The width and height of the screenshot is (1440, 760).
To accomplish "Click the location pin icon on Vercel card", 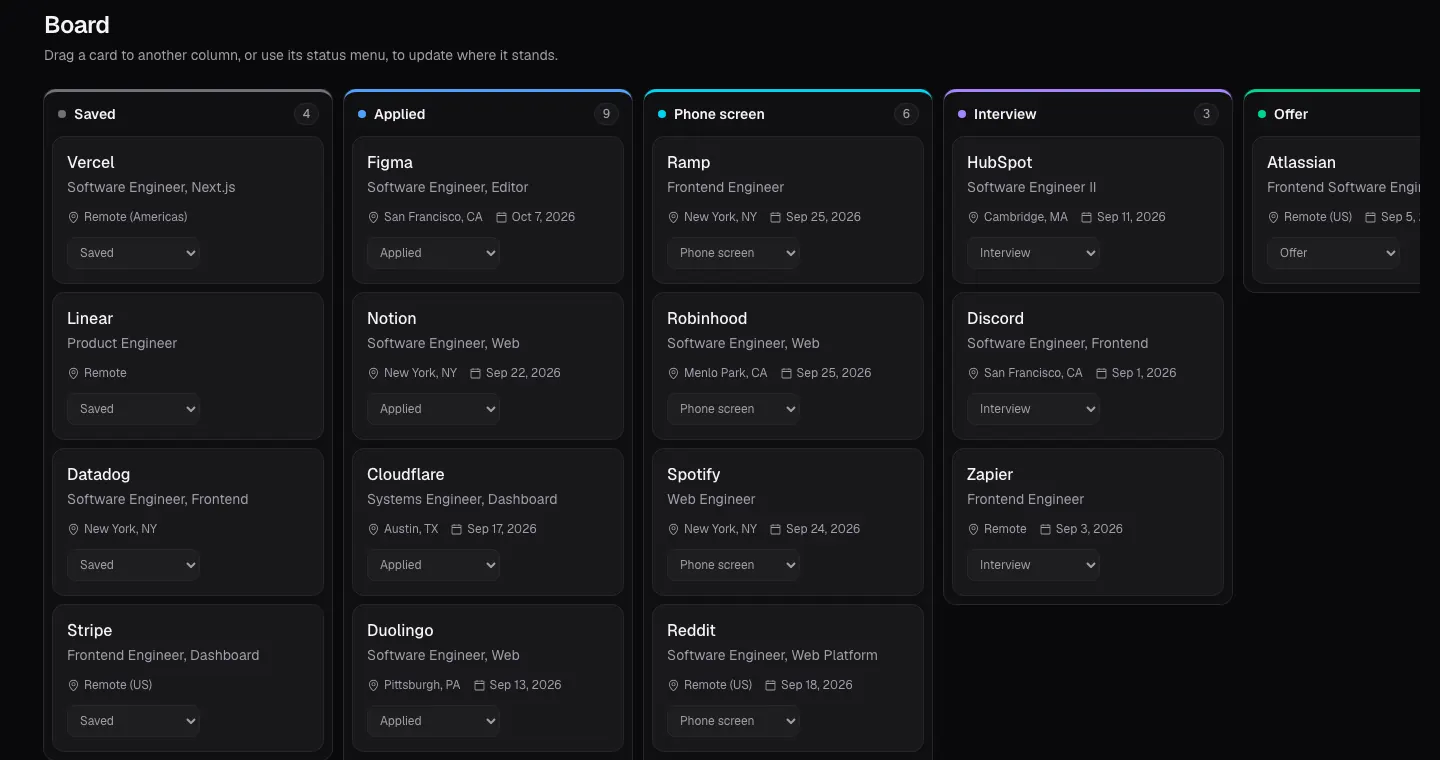I will click(x=73, y=217).
